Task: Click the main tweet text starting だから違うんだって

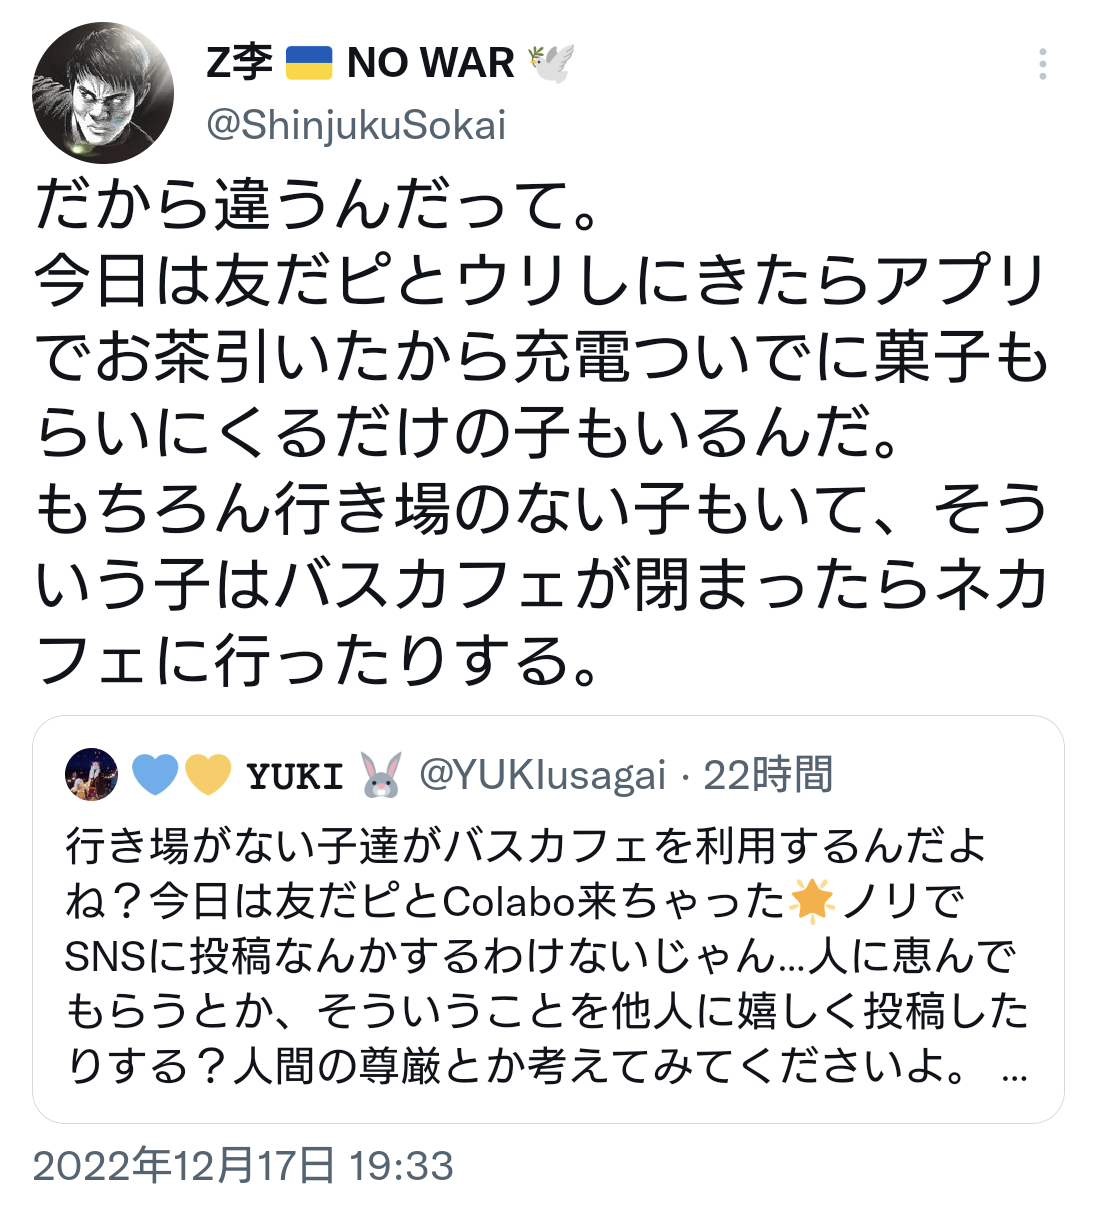Action: coord(542,433)
